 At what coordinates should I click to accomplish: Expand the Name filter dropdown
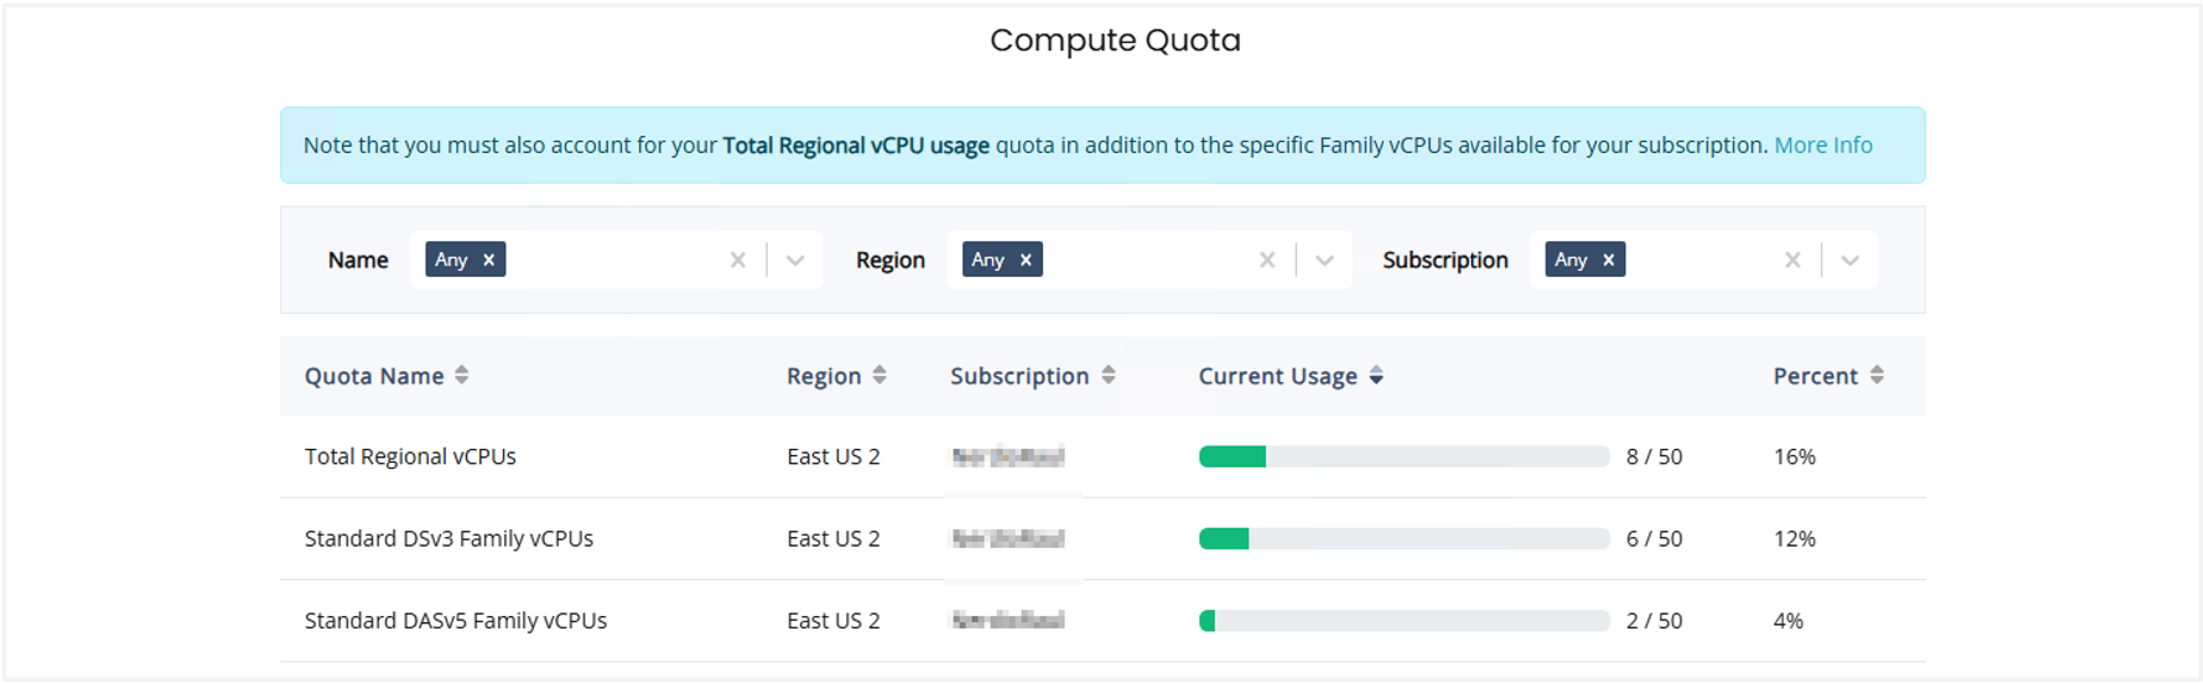(796, 260)
